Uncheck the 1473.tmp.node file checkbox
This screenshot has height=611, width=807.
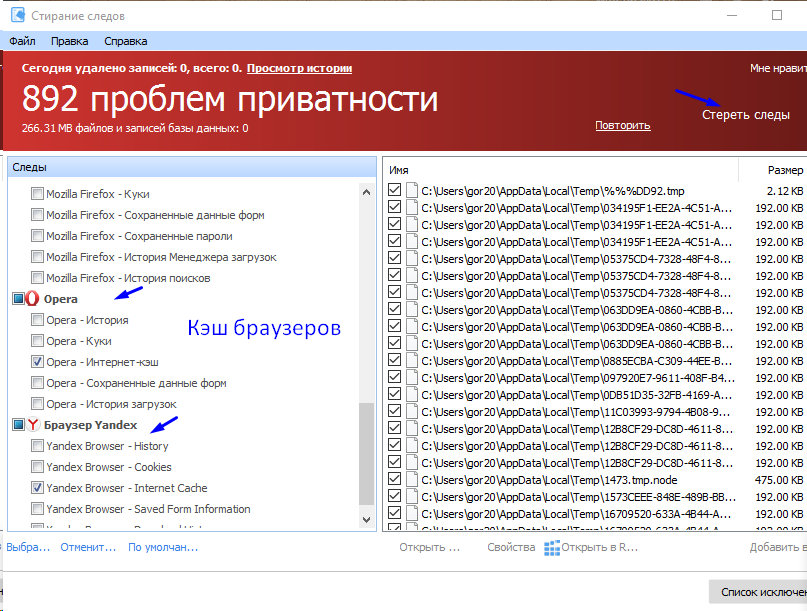pos(394,480)
